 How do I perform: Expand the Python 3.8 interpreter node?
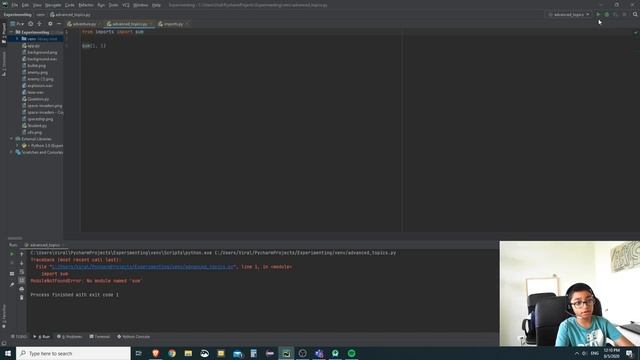point(17,146)
